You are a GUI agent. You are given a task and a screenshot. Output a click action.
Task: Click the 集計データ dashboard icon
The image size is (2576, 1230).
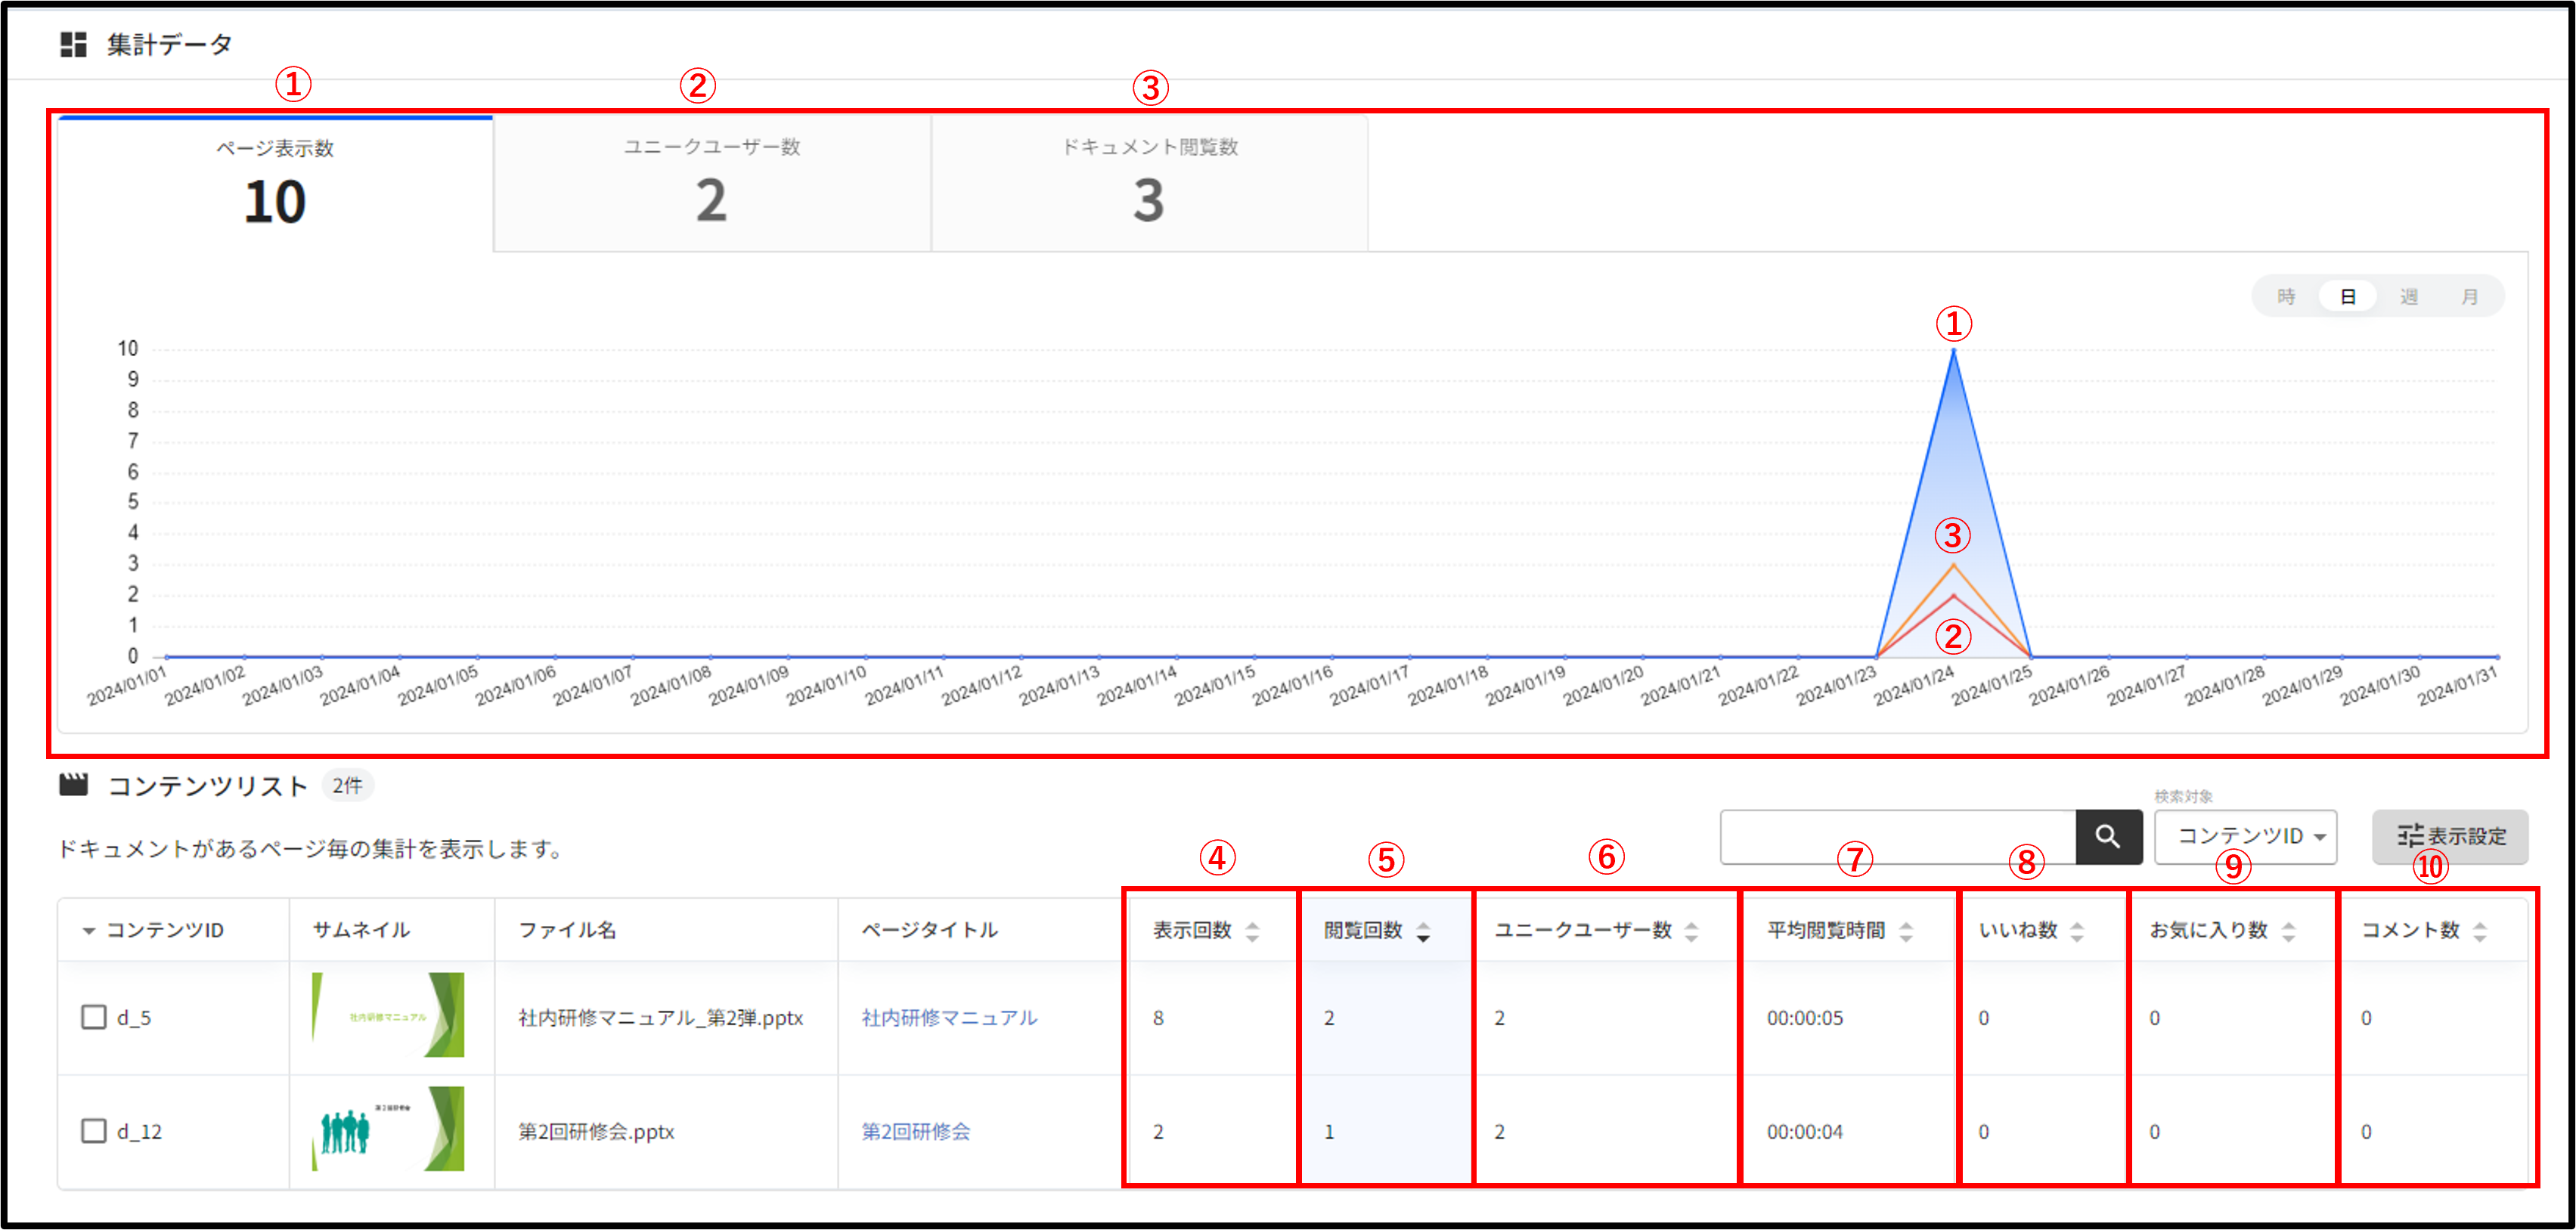click(x=73, y=44)
